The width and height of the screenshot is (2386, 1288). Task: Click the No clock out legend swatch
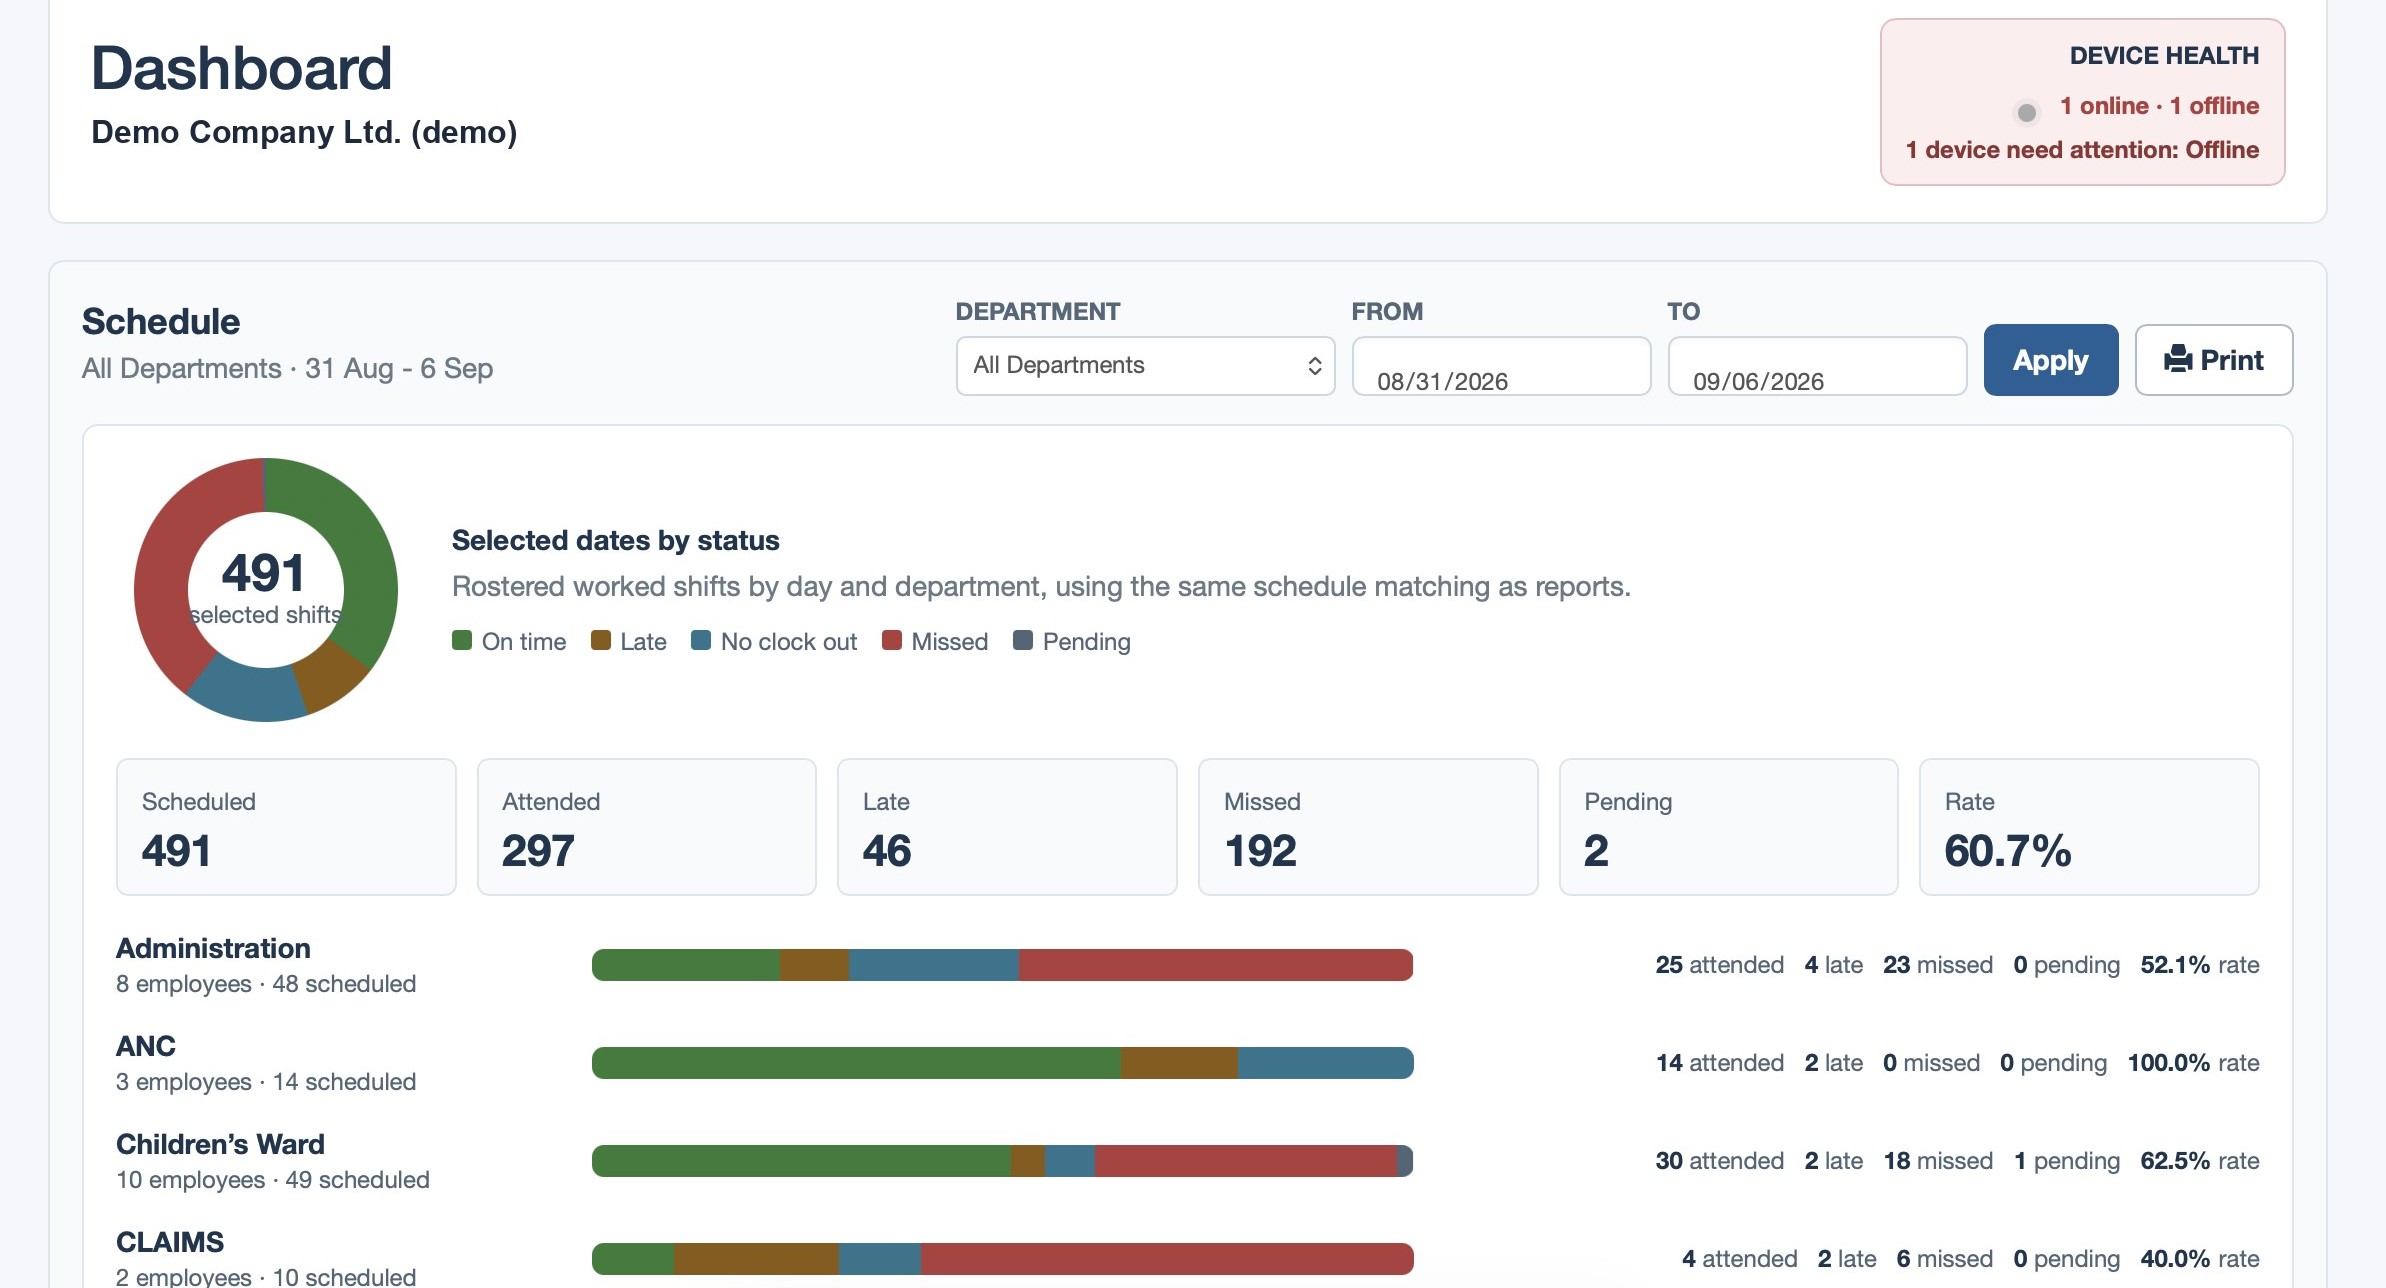pyautogui.click(x=701, y=640)
